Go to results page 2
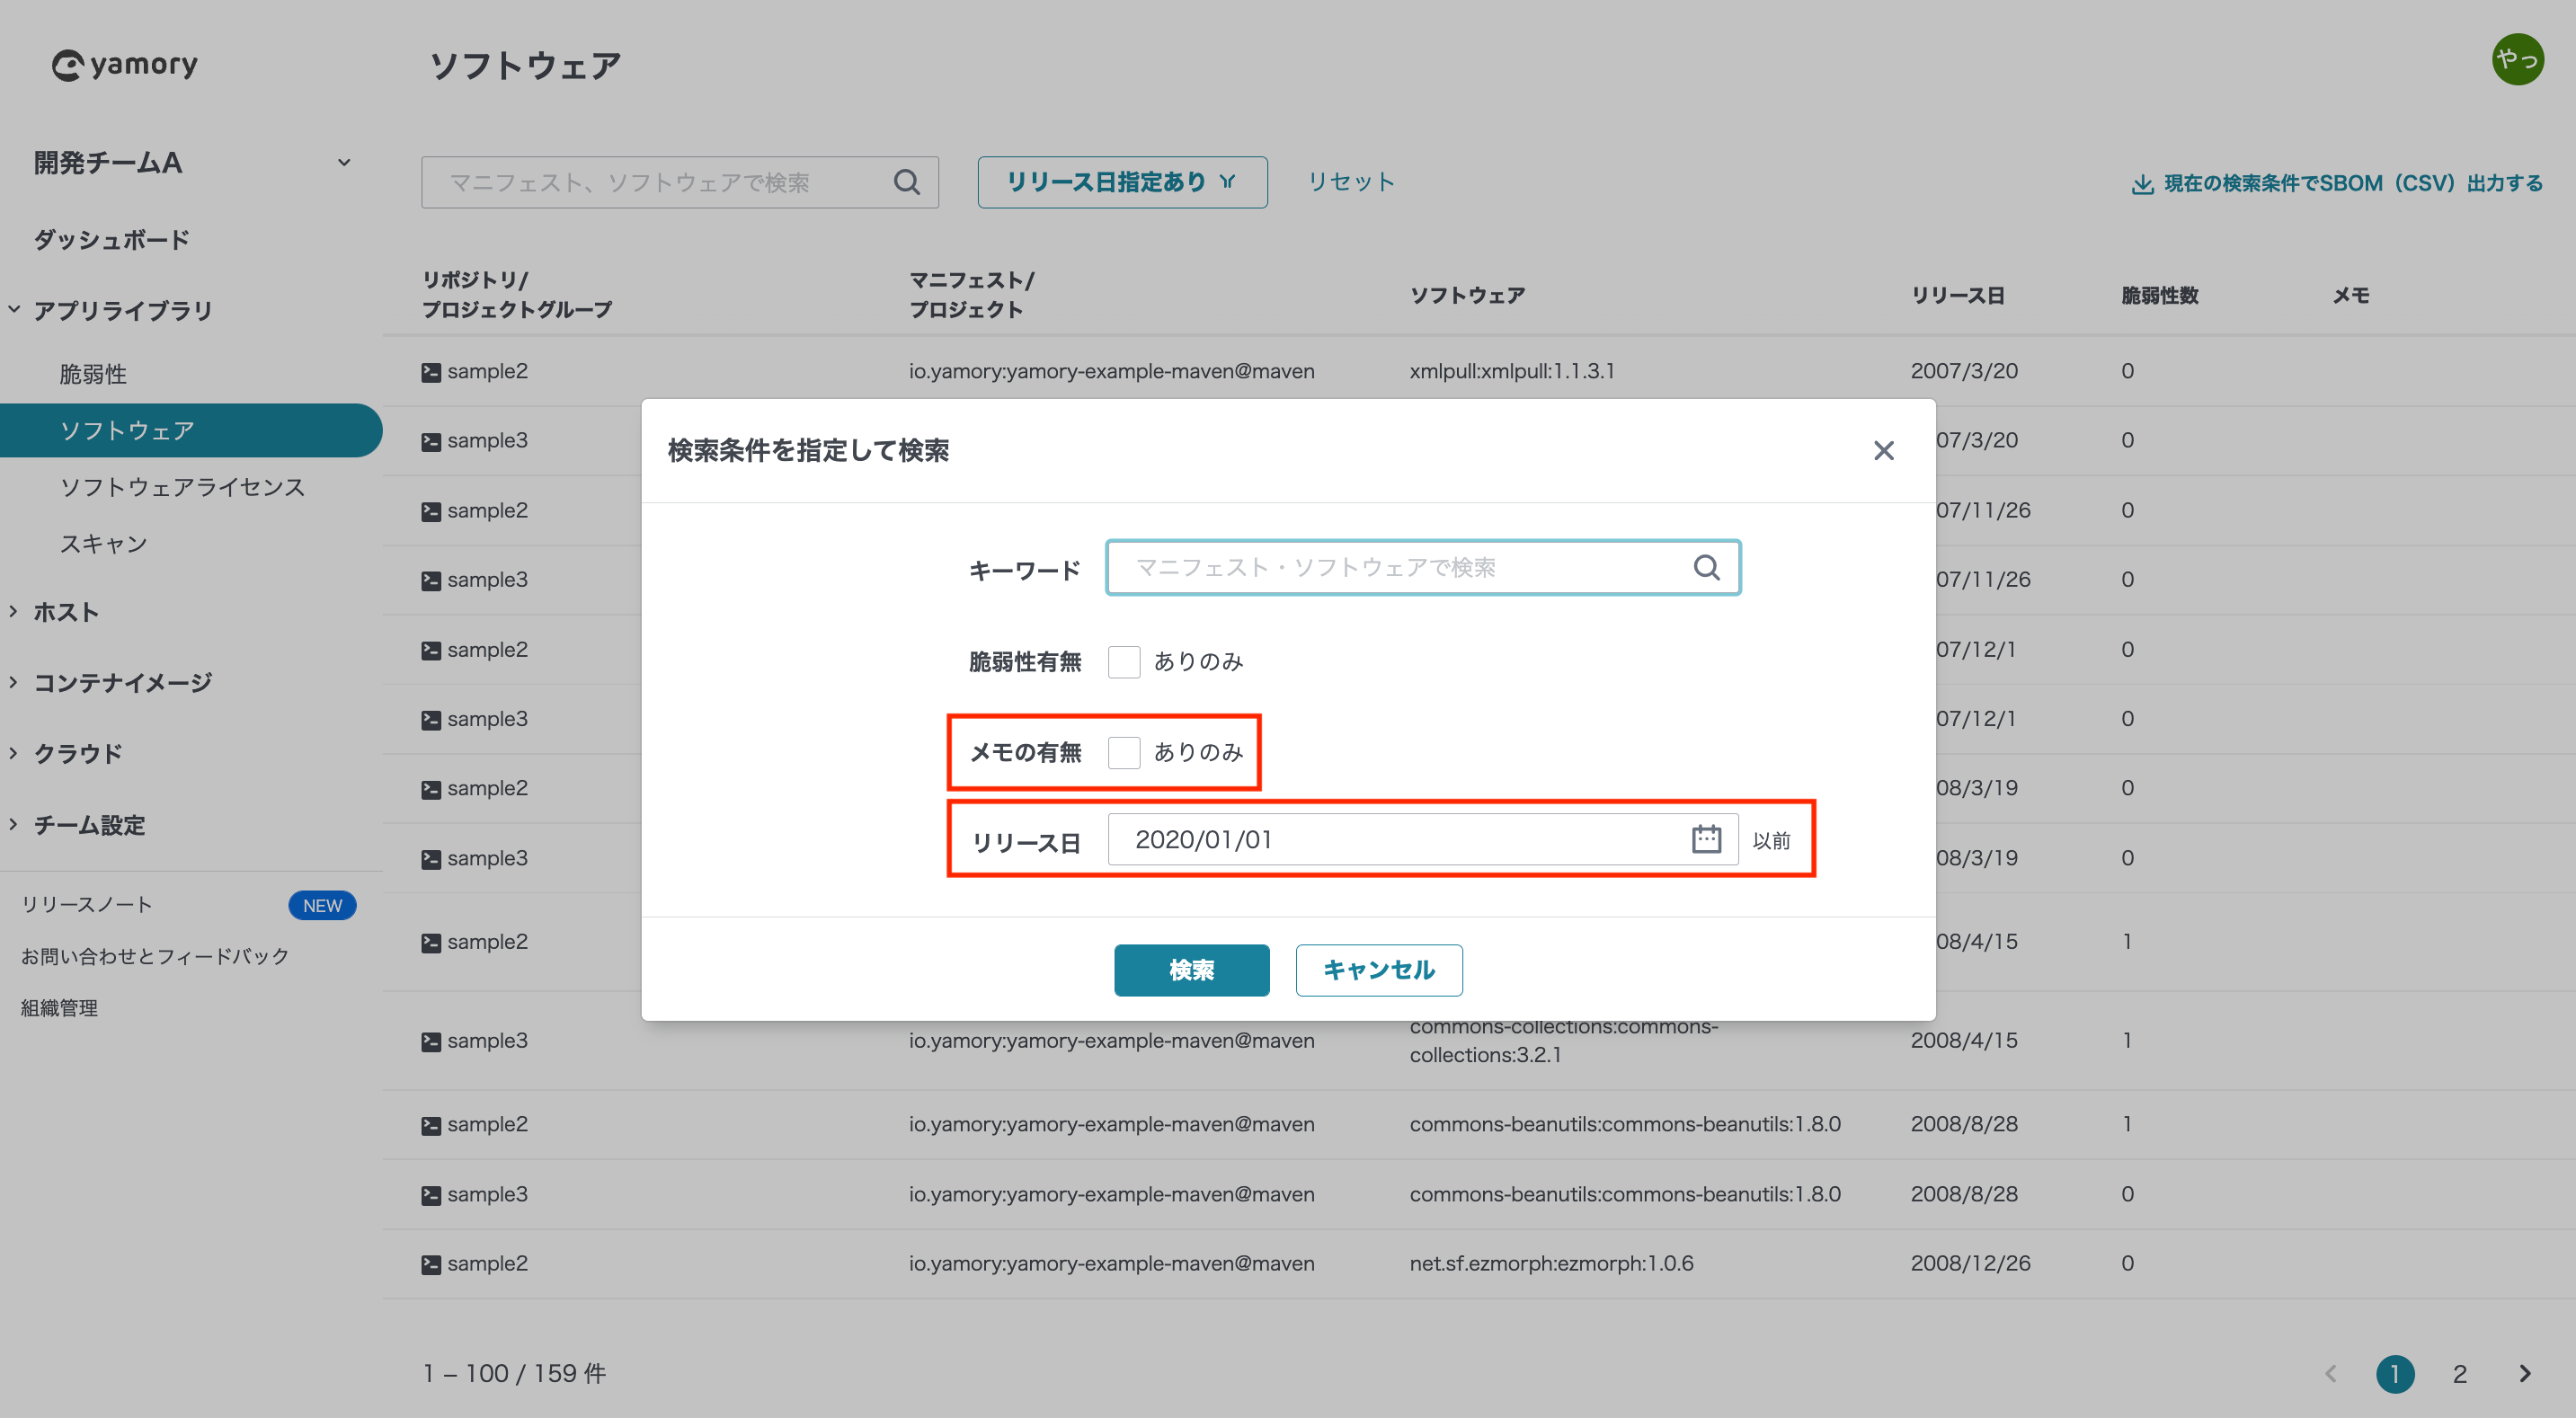Image resolution: width=2576 pixels, height=1418 pixels. [x=2460, y=1373]
